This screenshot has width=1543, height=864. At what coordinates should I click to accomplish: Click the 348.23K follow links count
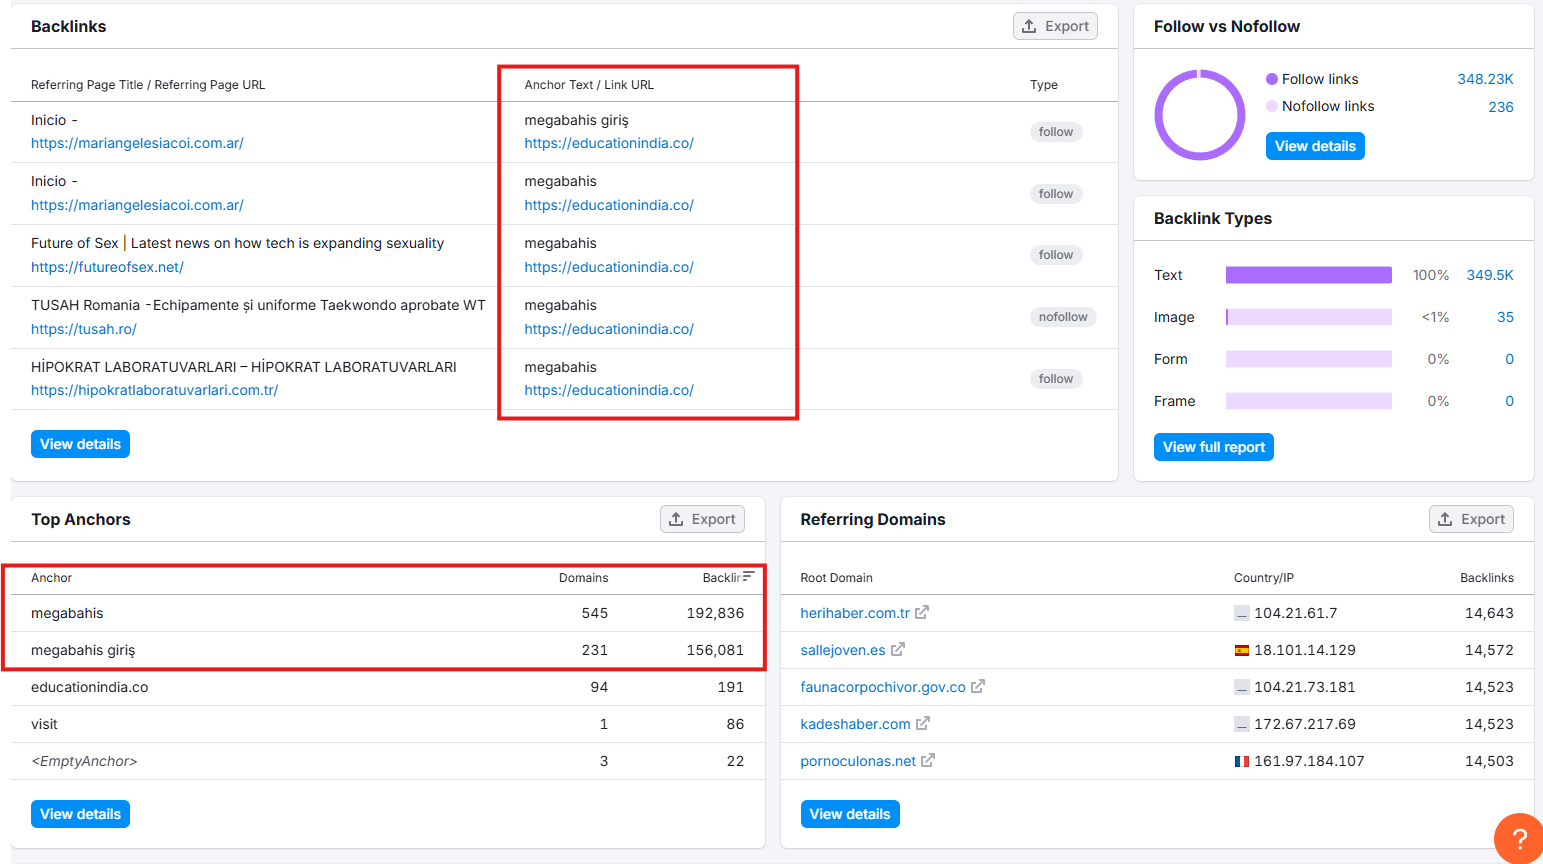[1485, 79]
